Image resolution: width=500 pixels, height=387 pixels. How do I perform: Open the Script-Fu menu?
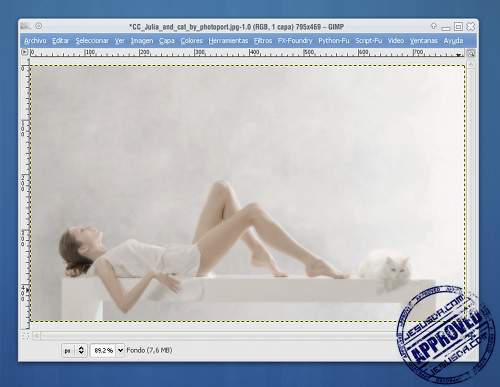pos(369,41)
